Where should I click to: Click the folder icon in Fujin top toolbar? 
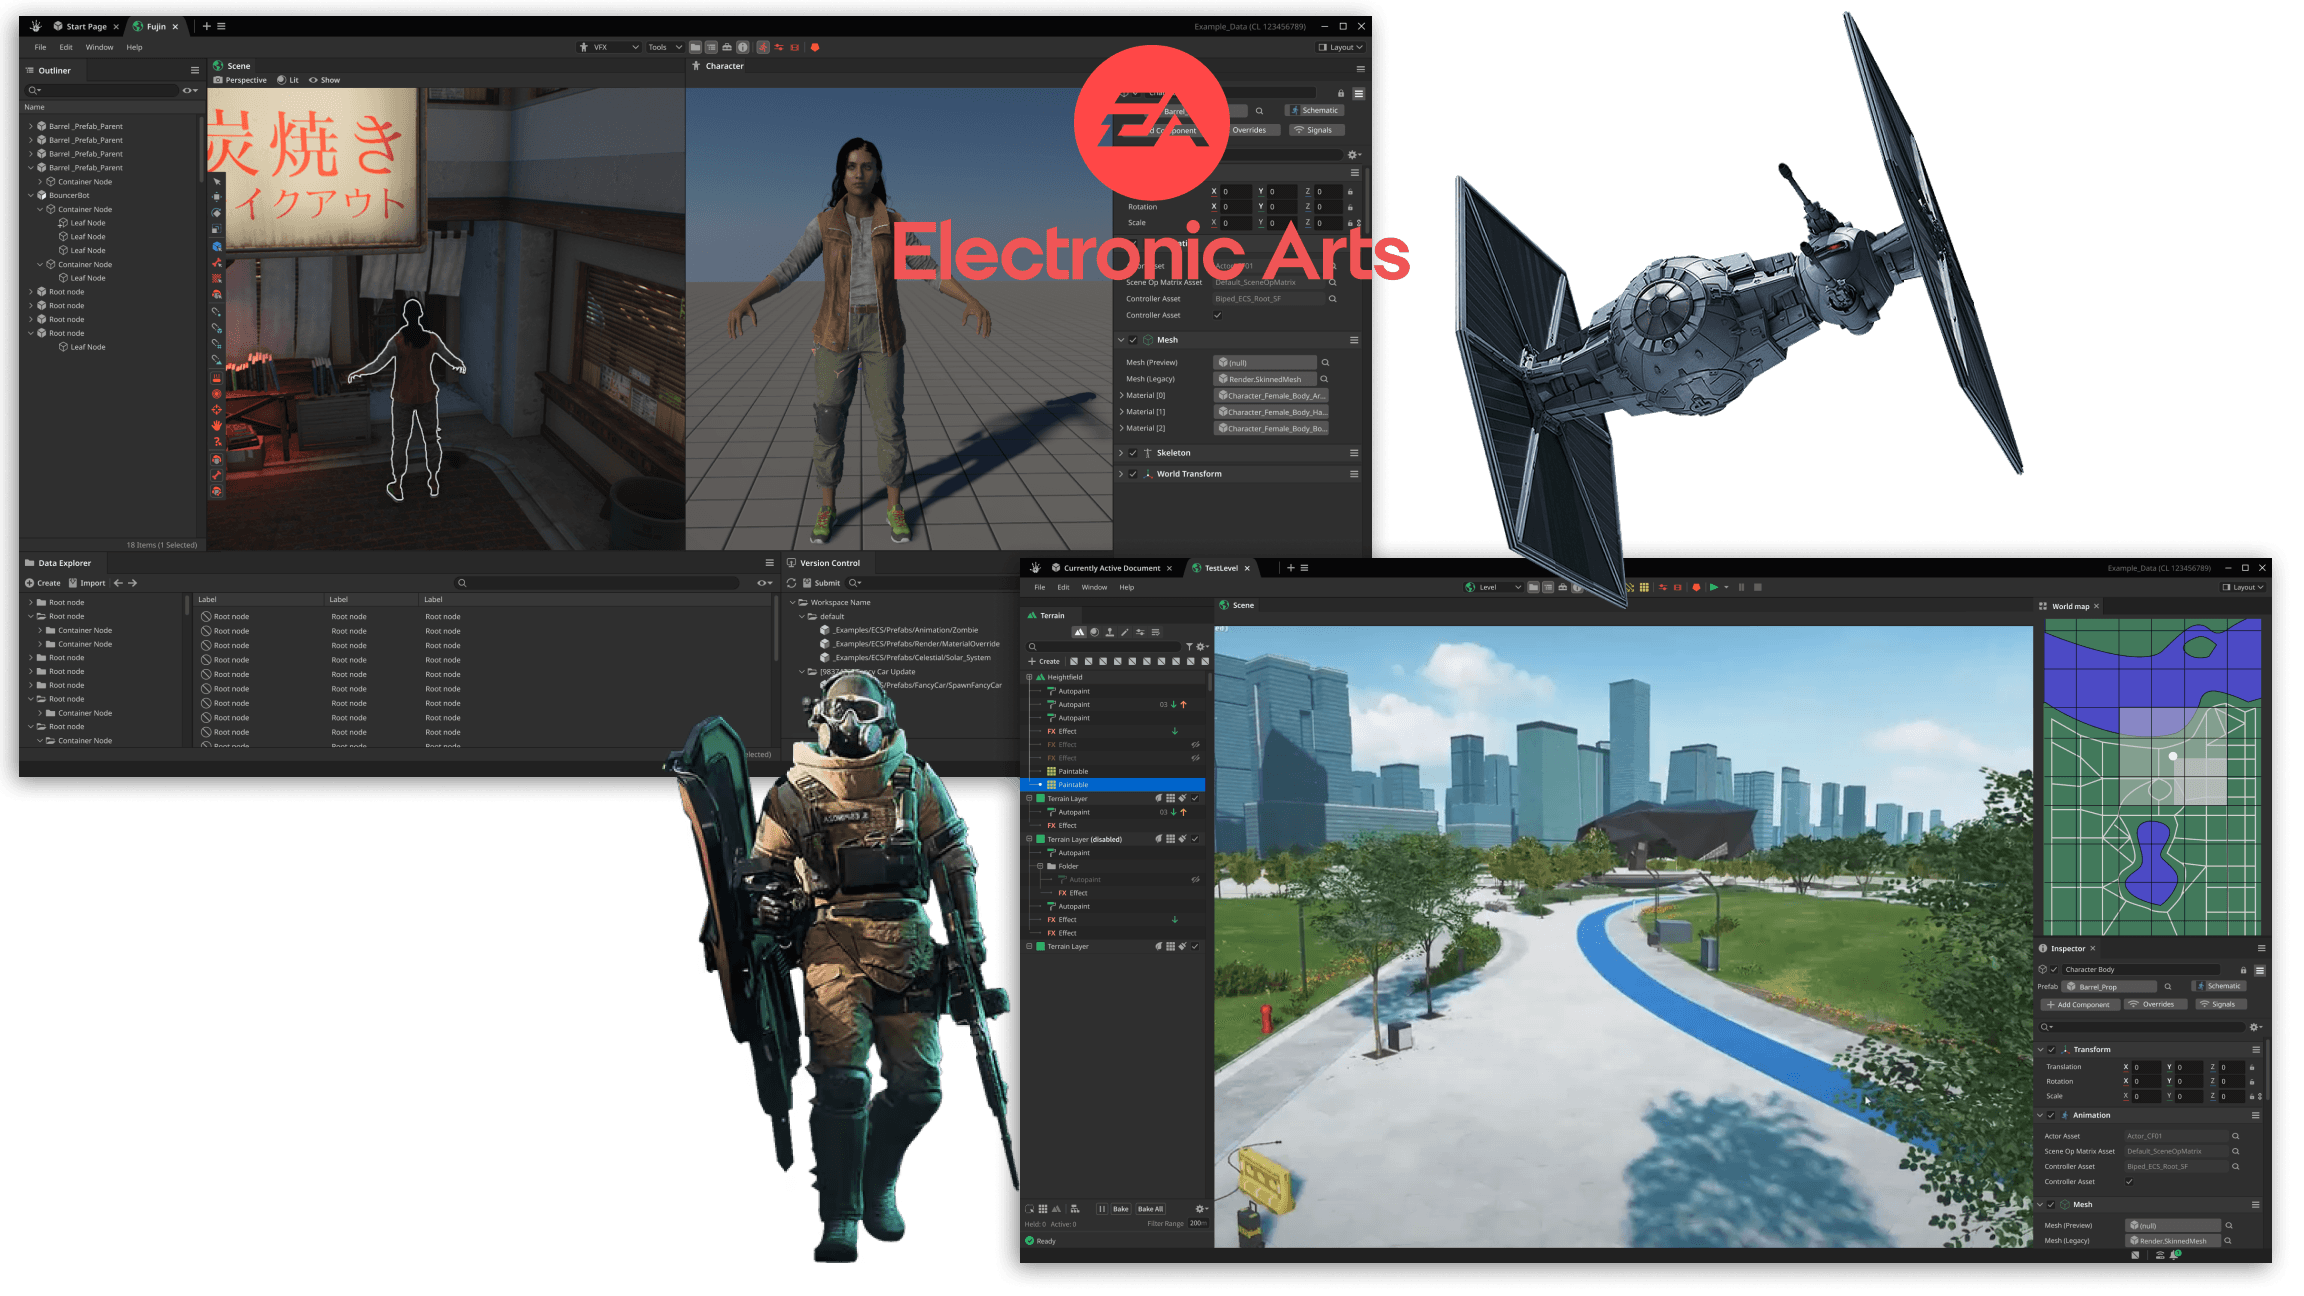pyautogui.click(x=695, y=47)
